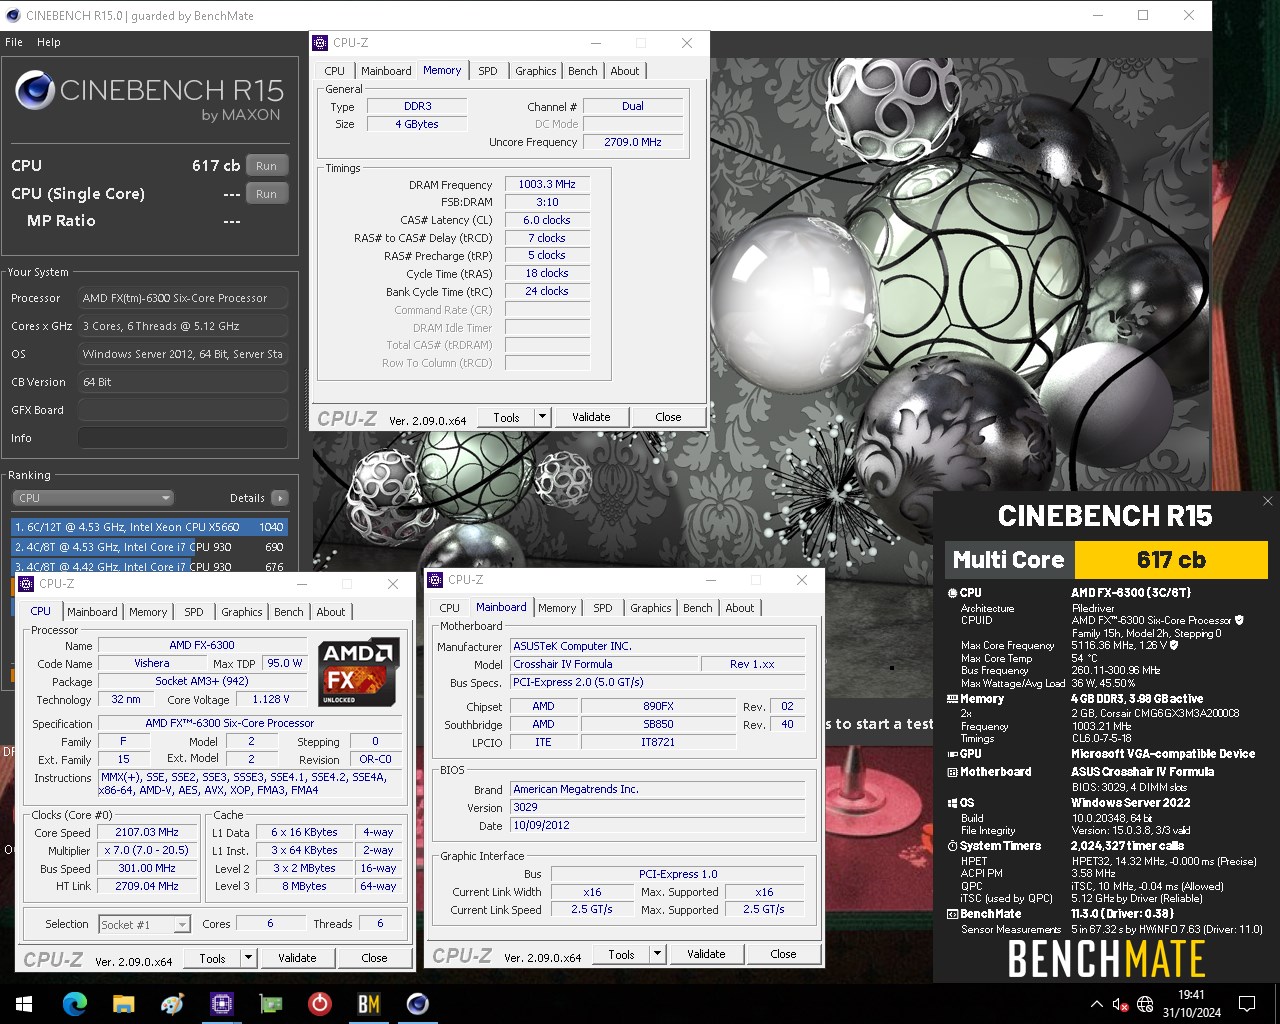Click the Cinebench R15 sphere logo
This screenshot has height=1024, width=1280.
click(x=34, y=91)
